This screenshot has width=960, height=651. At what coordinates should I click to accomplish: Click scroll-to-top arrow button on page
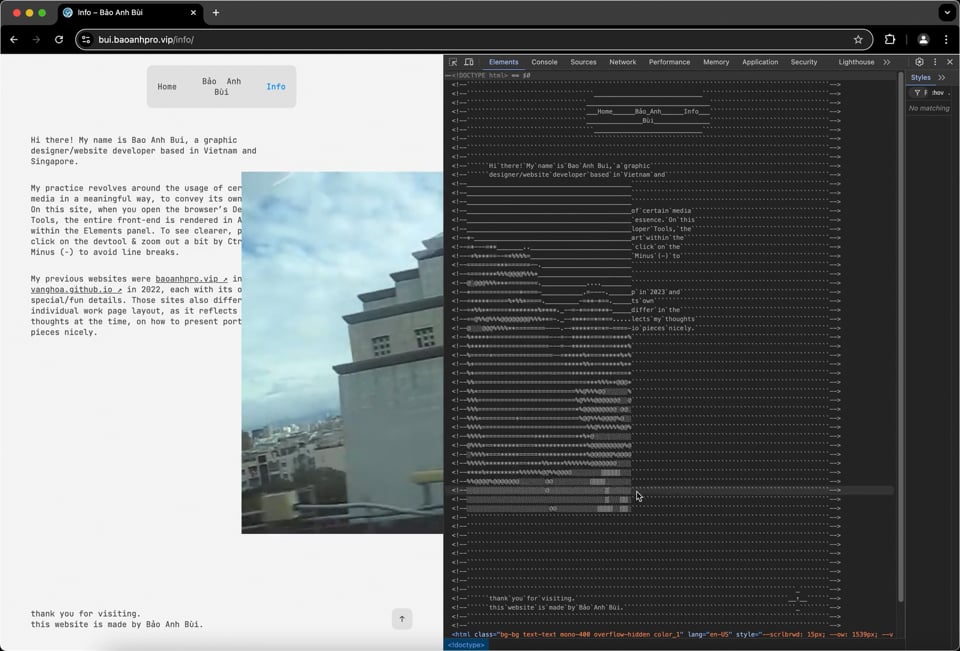click(402, 619)
